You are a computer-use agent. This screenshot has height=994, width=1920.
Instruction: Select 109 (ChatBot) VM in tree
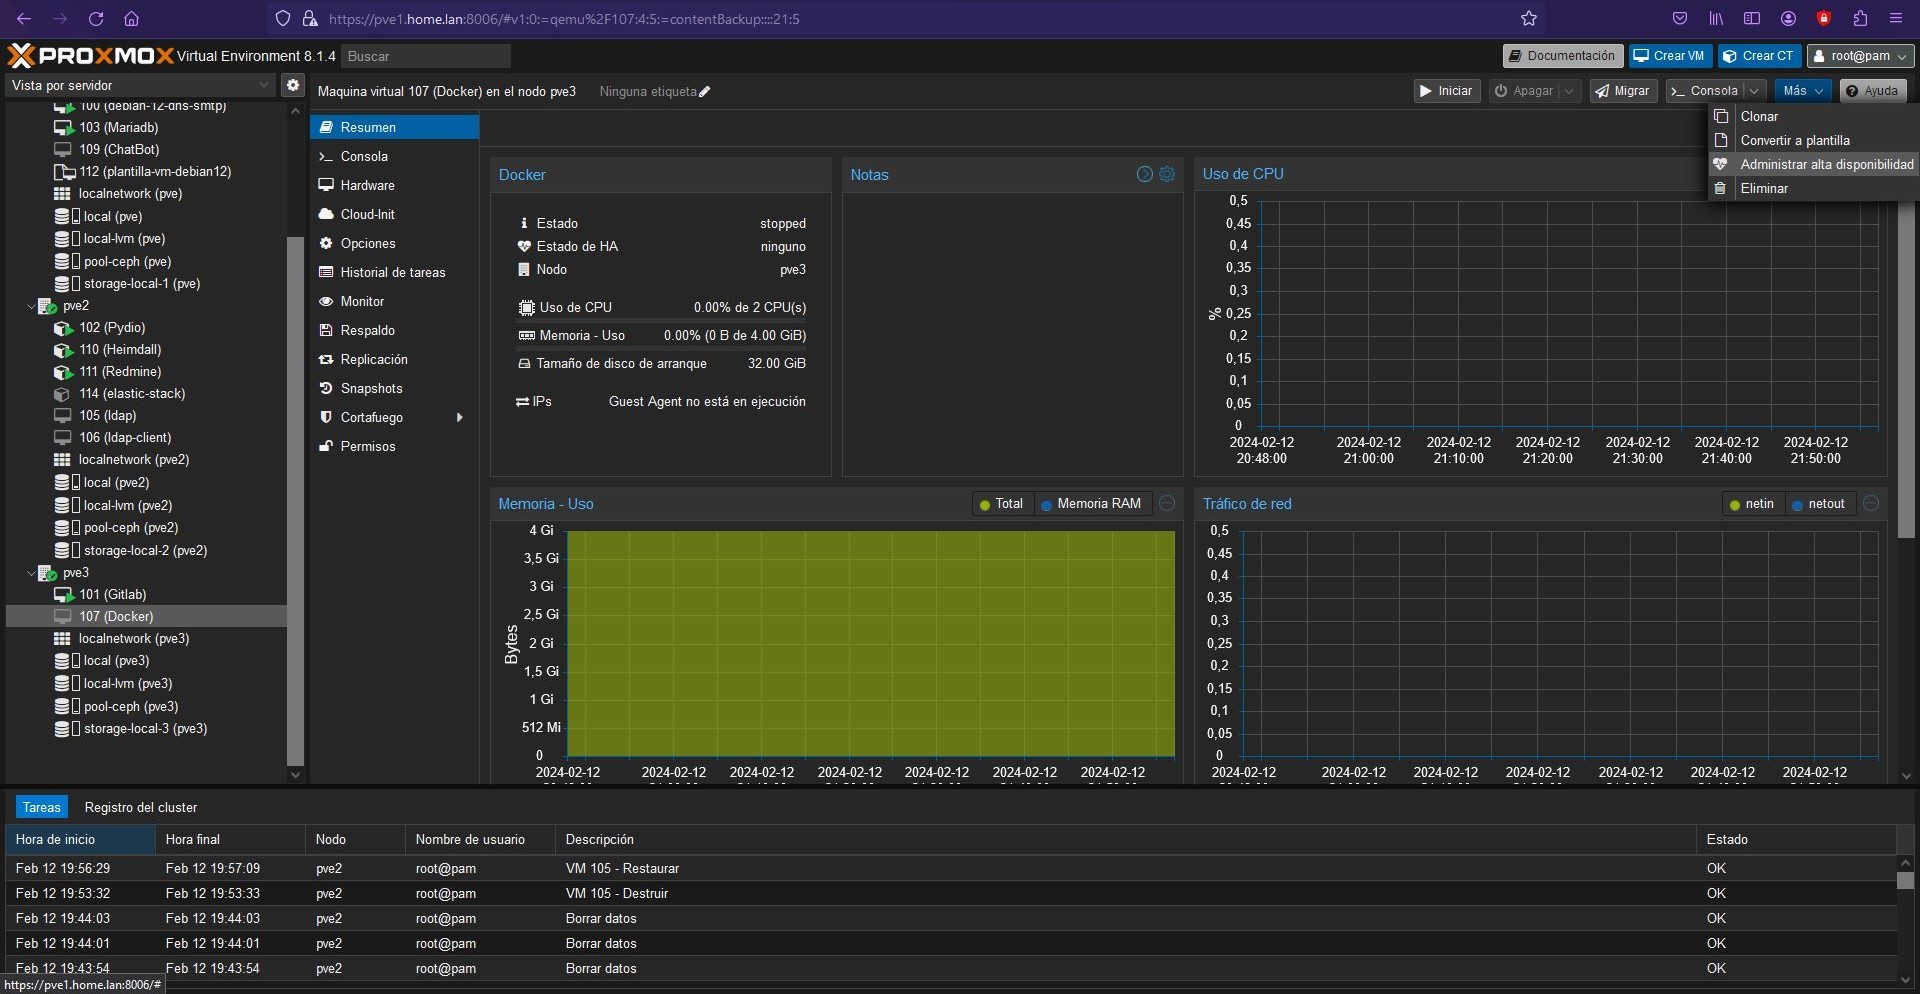click(118, 149)
